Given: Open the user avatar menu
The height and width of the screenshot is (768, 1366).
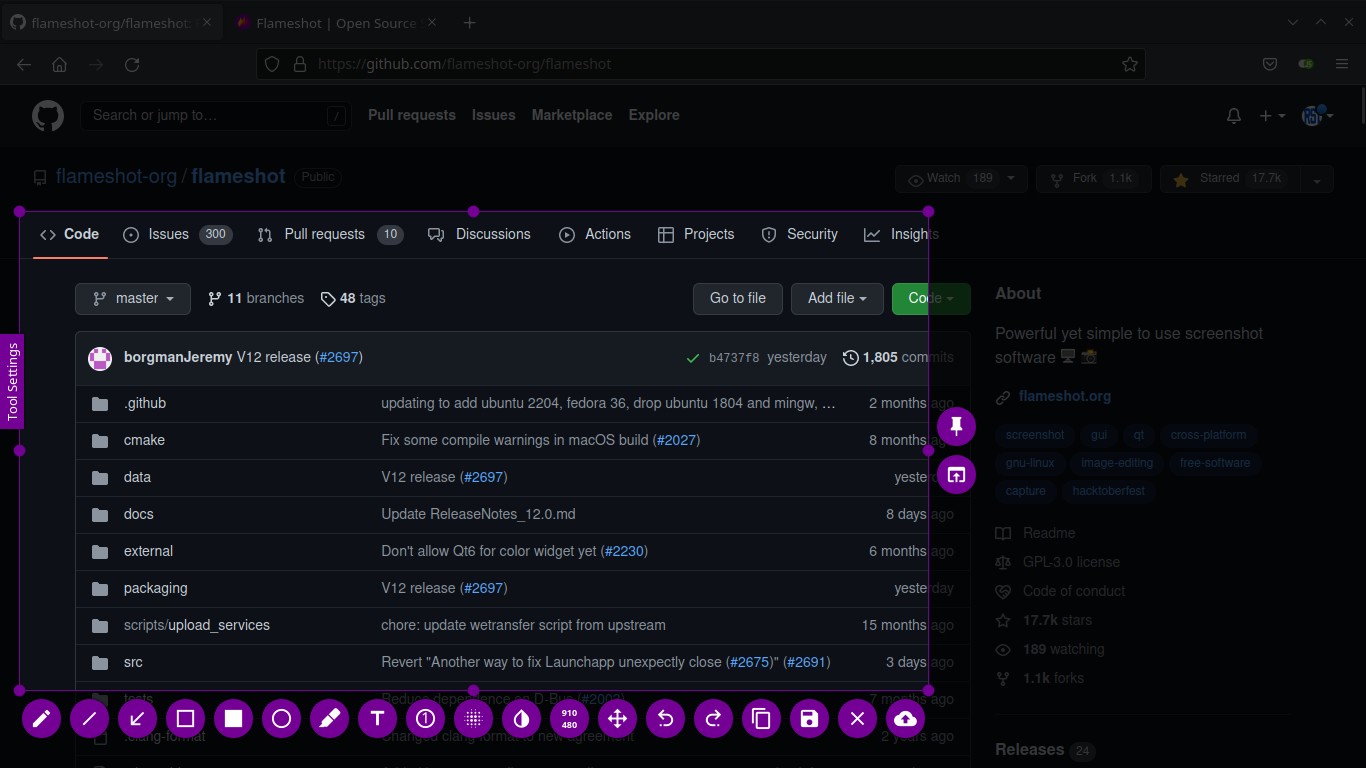Looking at the screenshot, I should pyautogui.click(x=1317, y=116).
